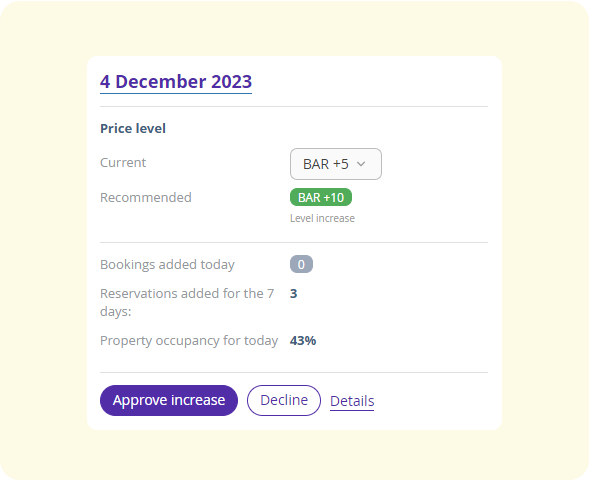
Task: Click the Current label
Action: (123, 163)
